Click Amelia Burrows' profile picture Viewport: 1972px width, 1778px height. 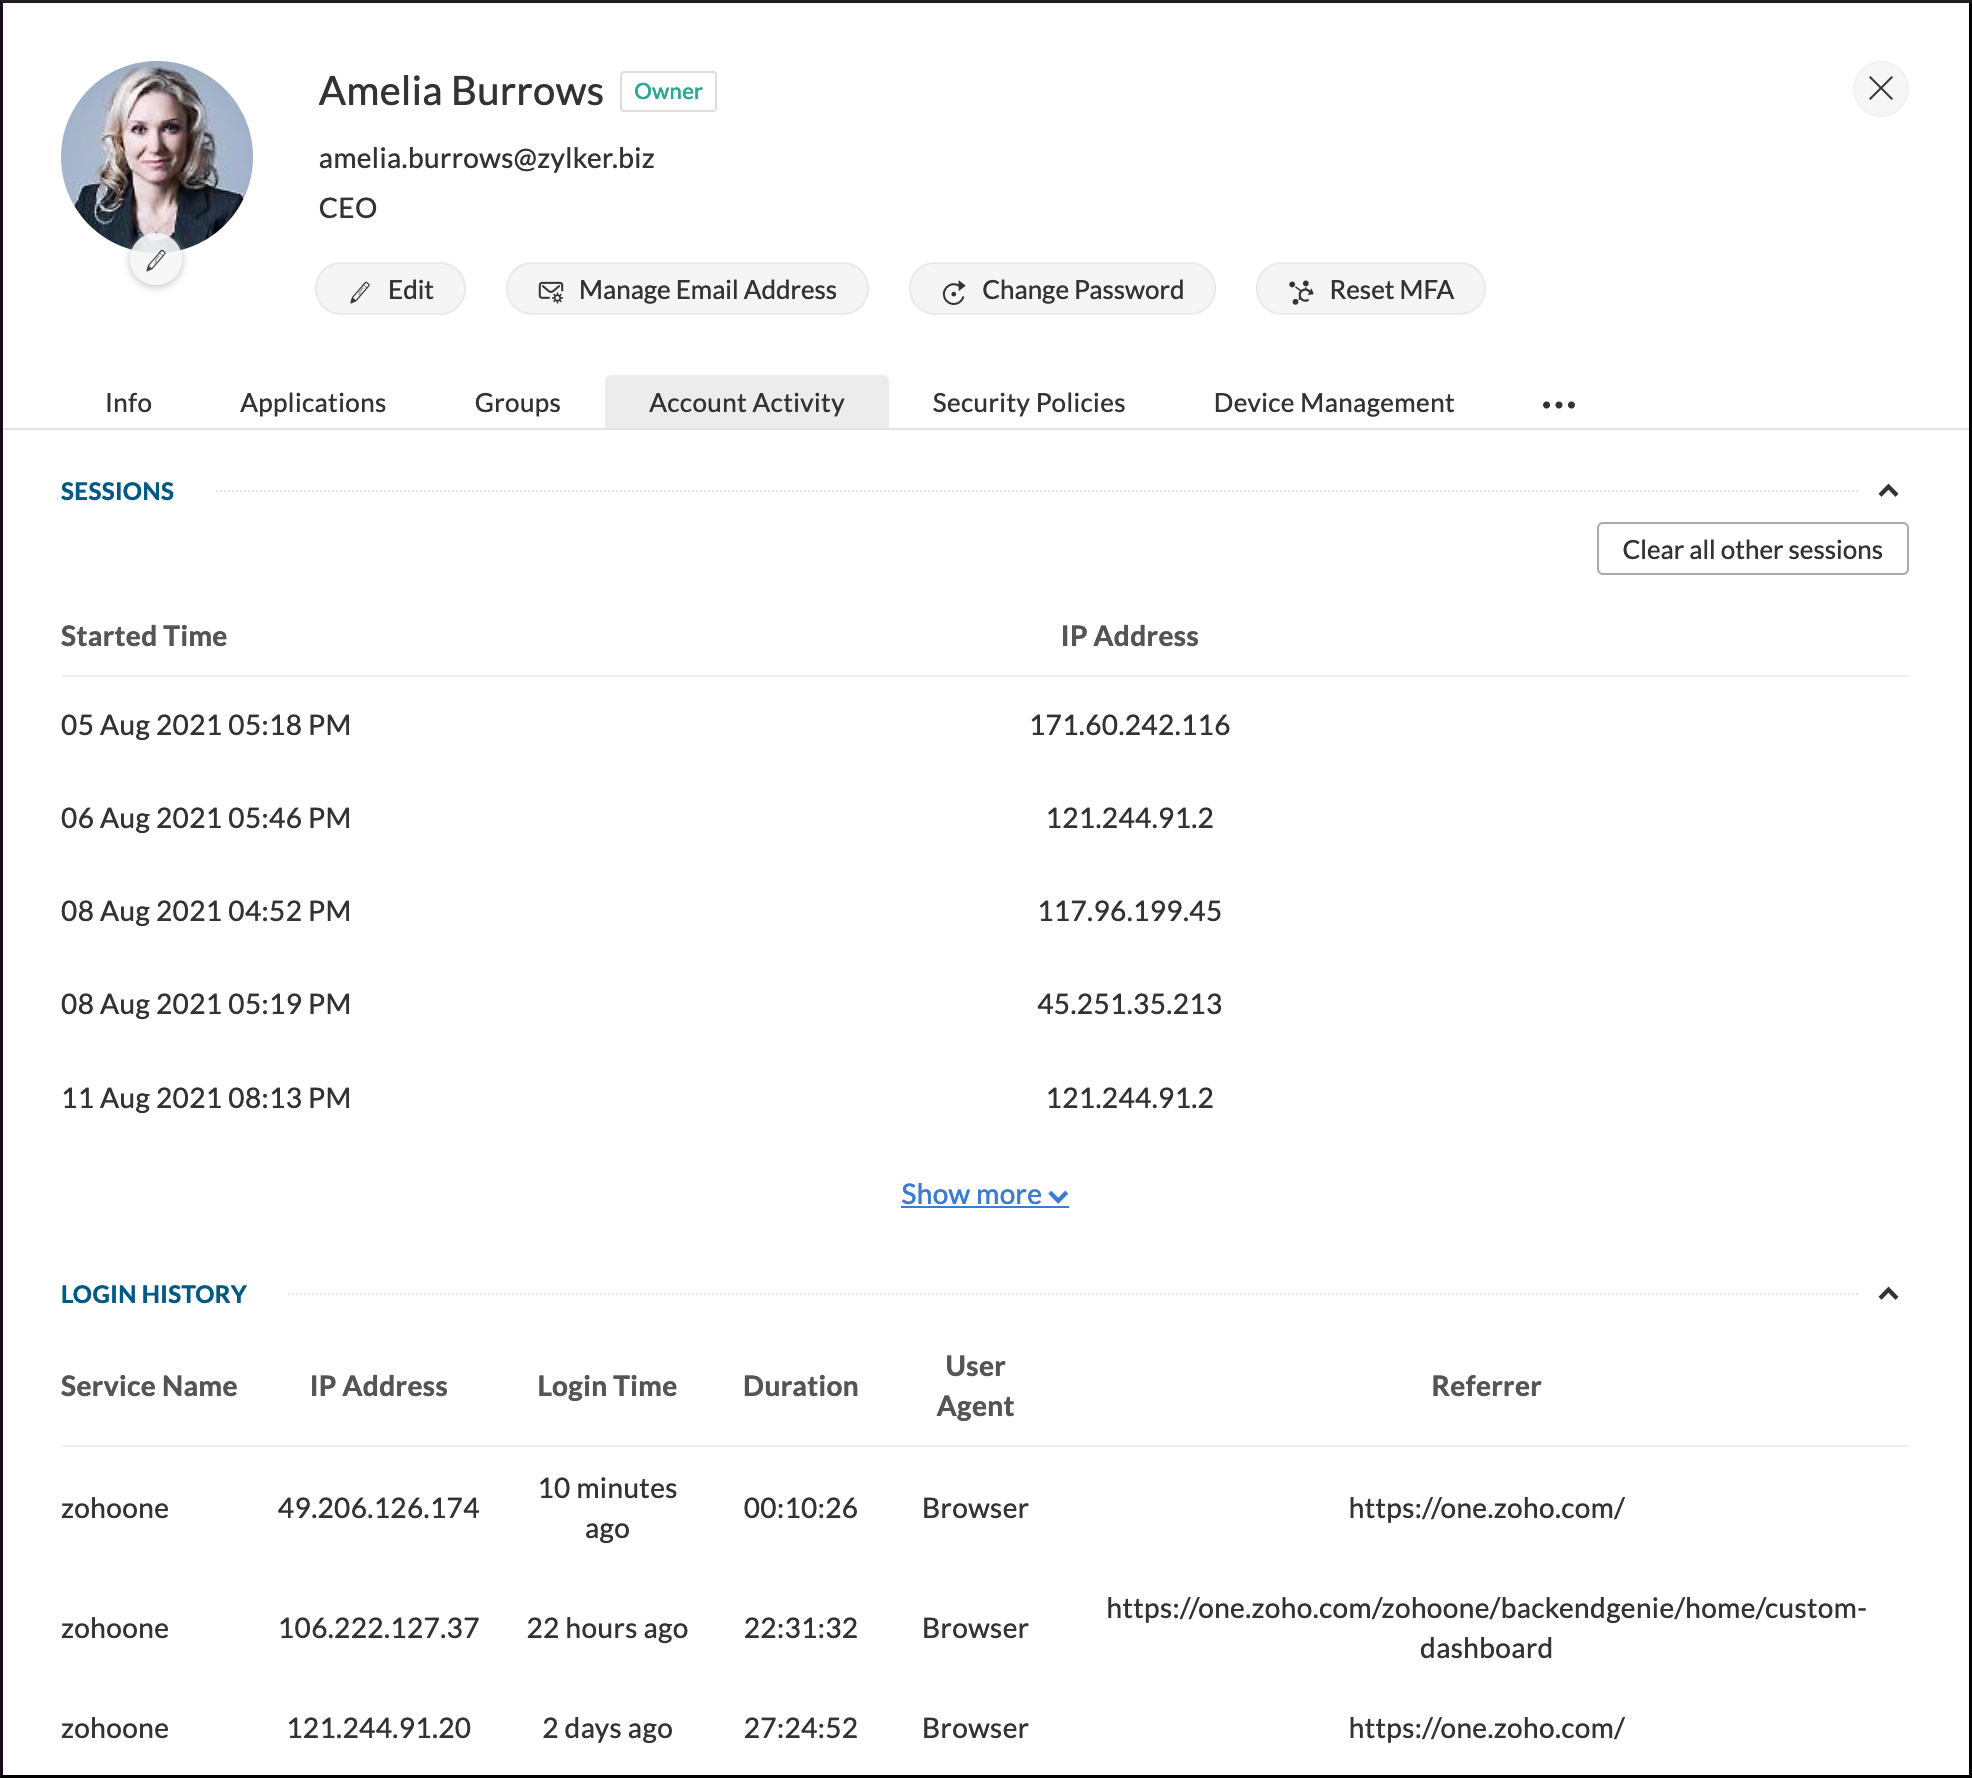[x=156, y=155]
